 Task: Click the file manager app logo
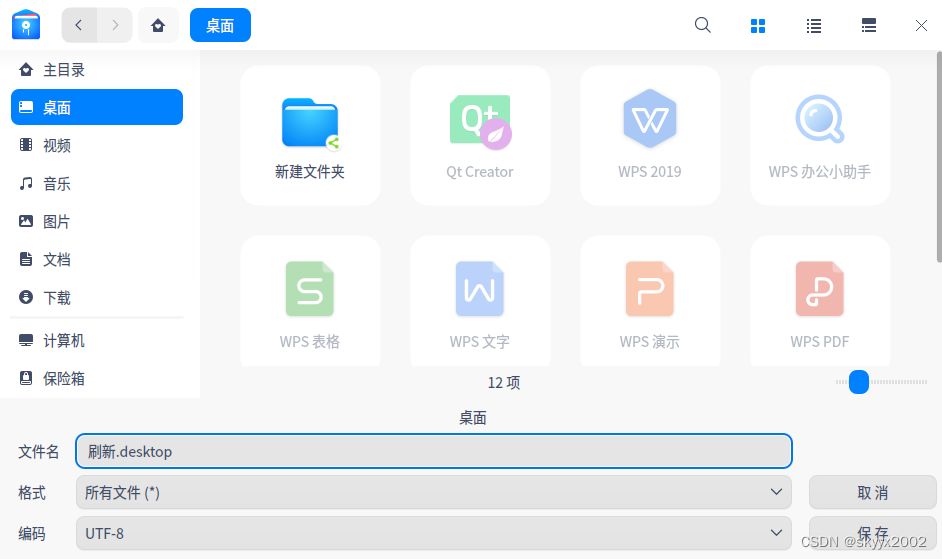26,25
